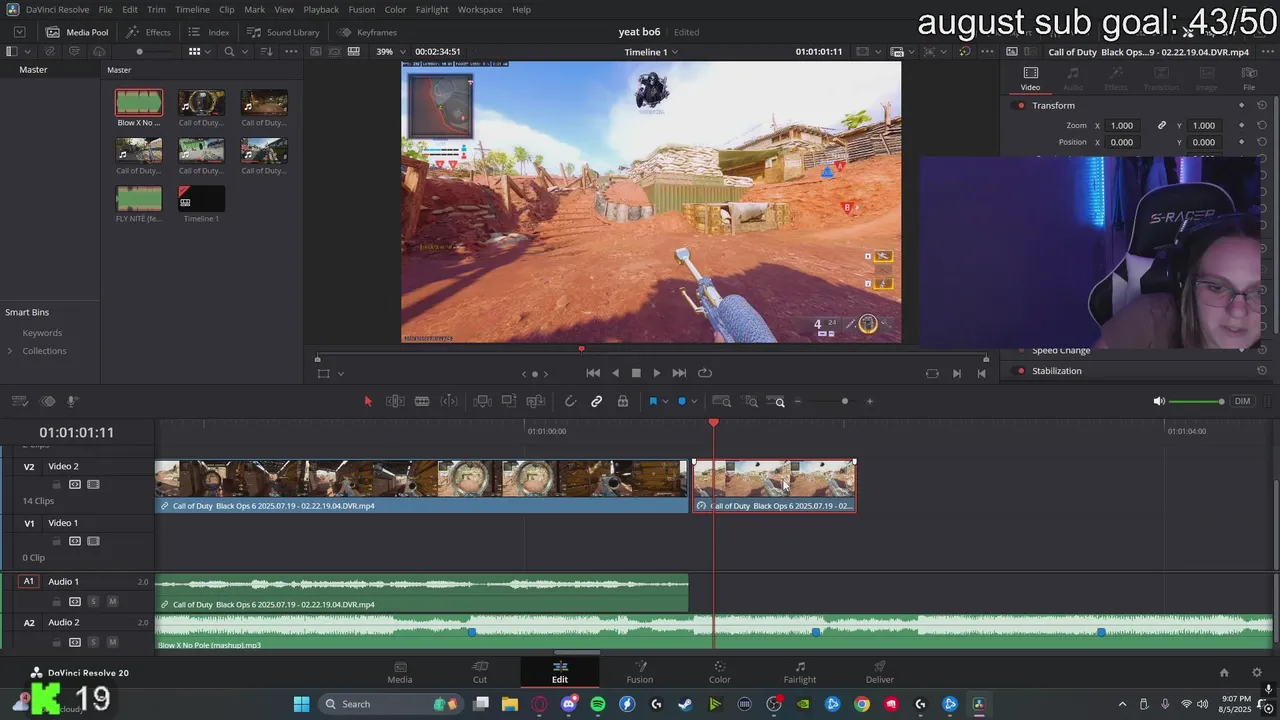Toggle Position Lock padlock icon
1280x720 pixels.
point(622,401)
